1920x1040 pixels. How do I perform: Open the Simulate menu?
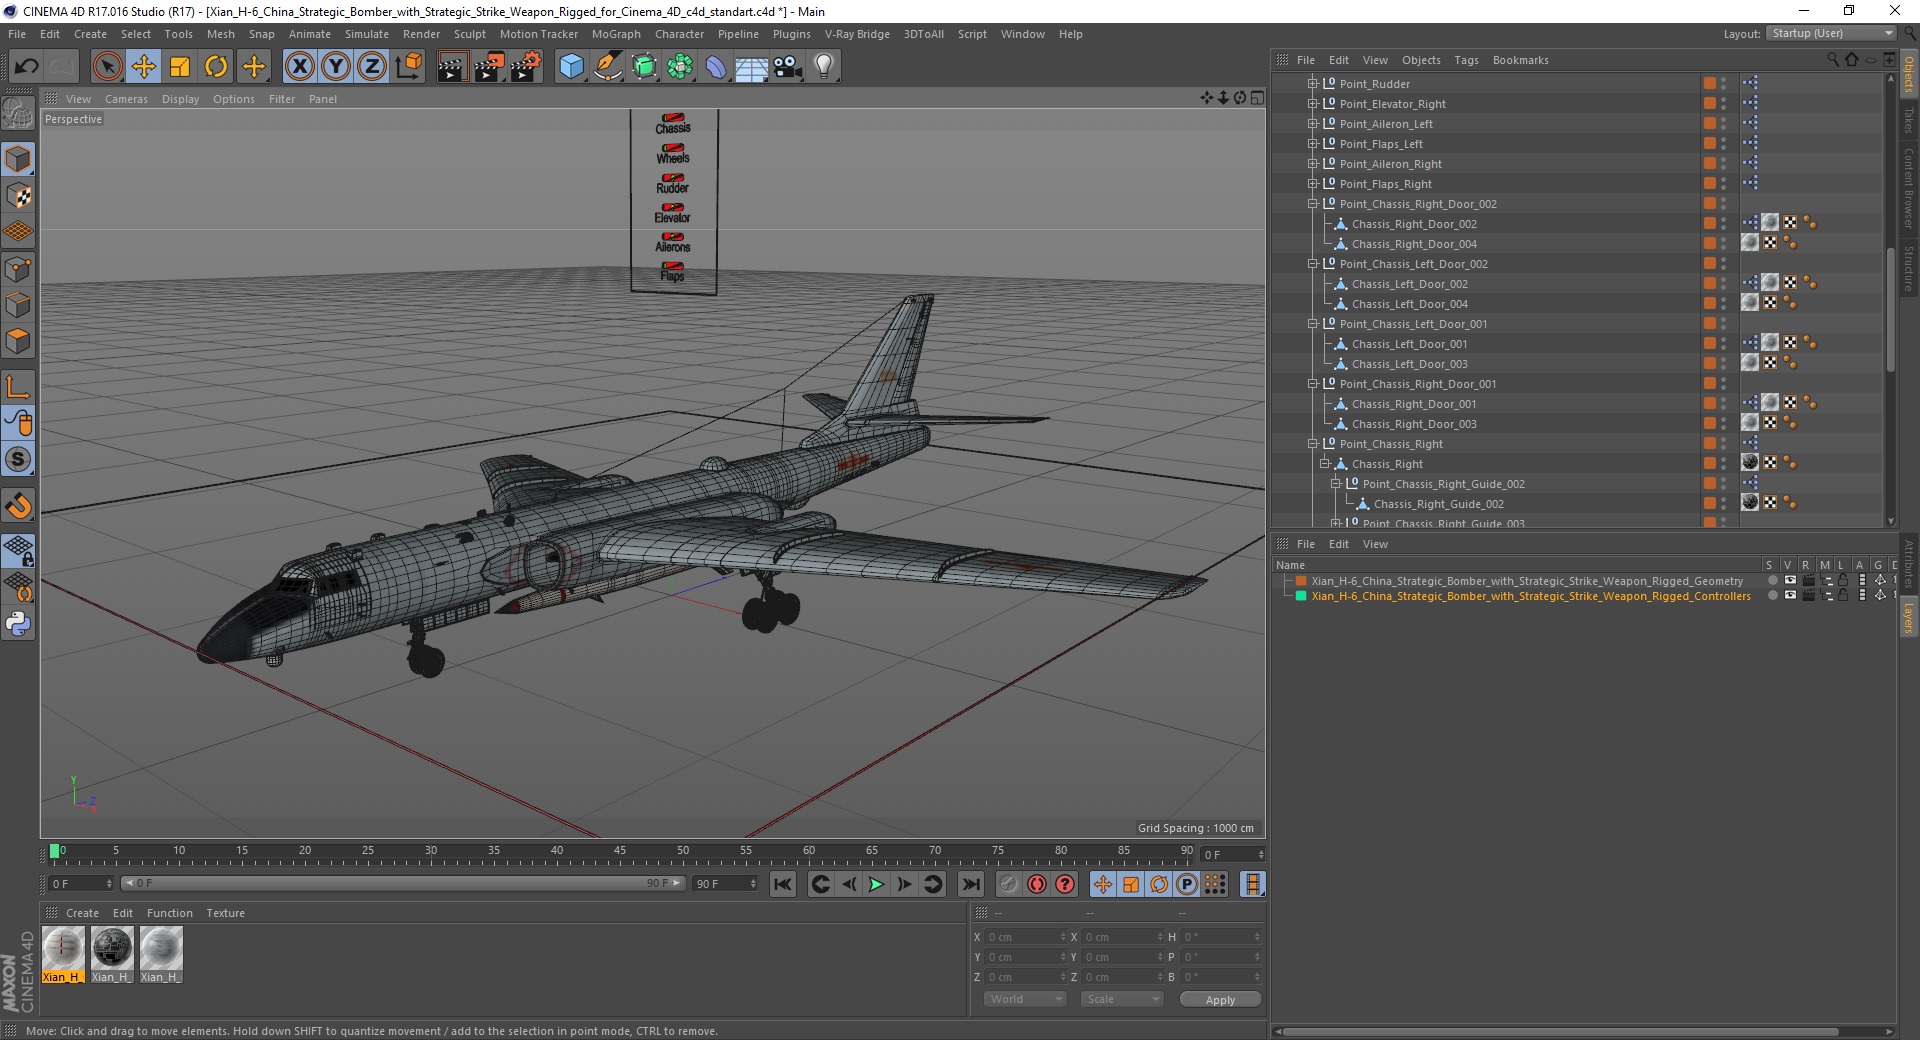pyautogui.click(x=367, y=34)
